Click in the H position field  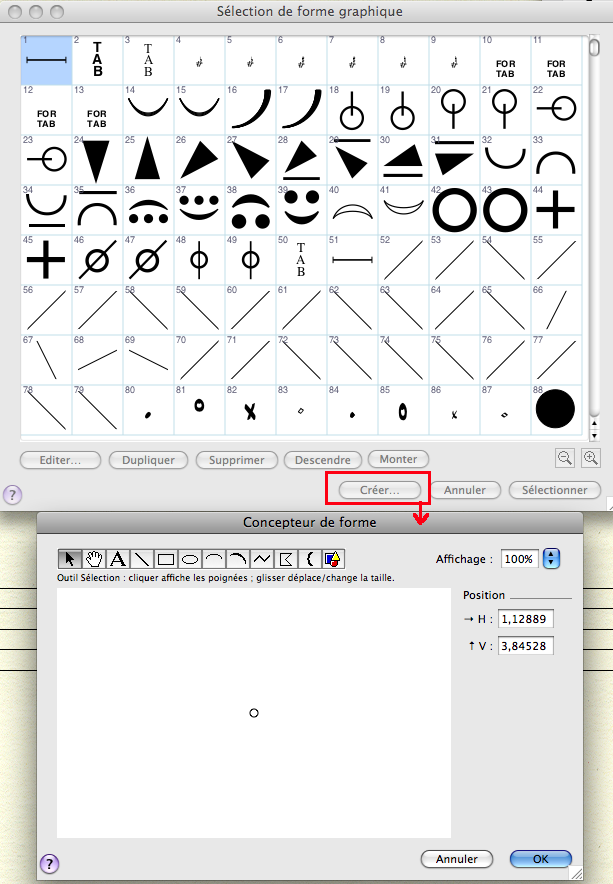point(525,619)
